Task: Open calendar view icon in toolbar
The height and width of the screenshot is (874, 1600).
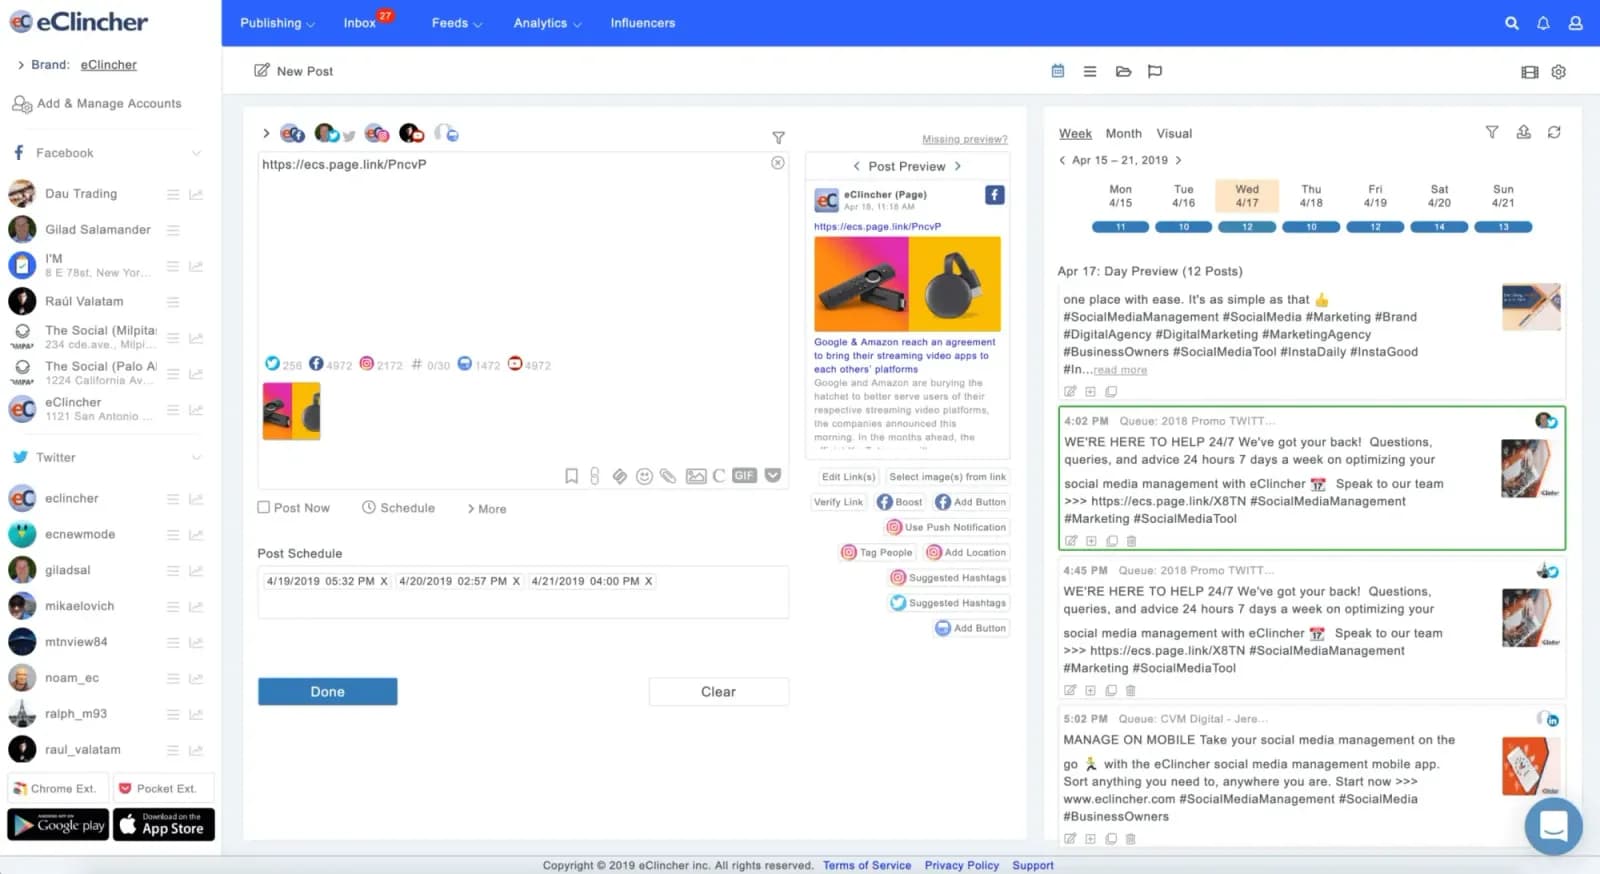Action: tap(1058, 71)
